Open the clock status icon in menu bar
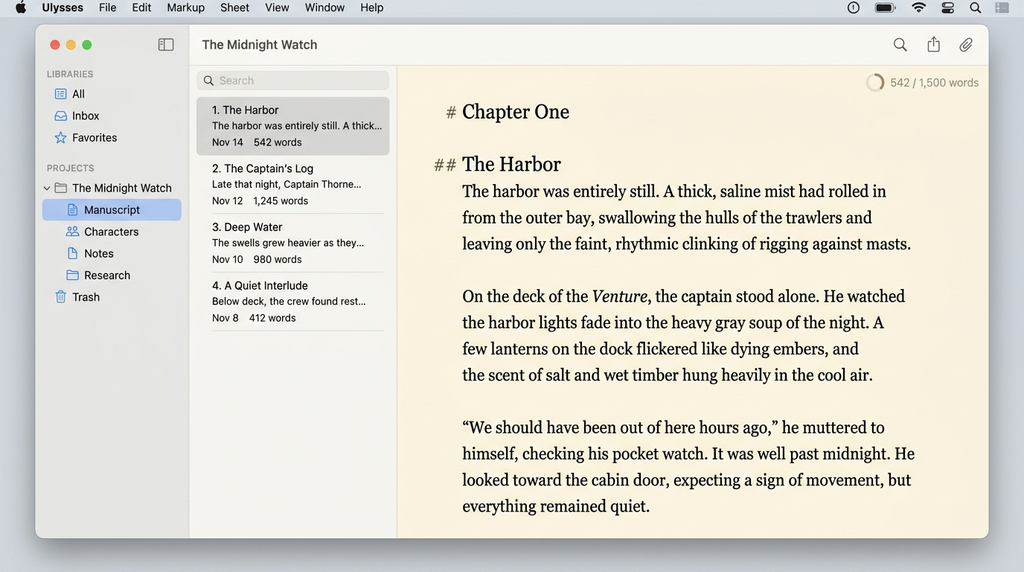This screenshot has width=1024, height=572. [854, 8]
